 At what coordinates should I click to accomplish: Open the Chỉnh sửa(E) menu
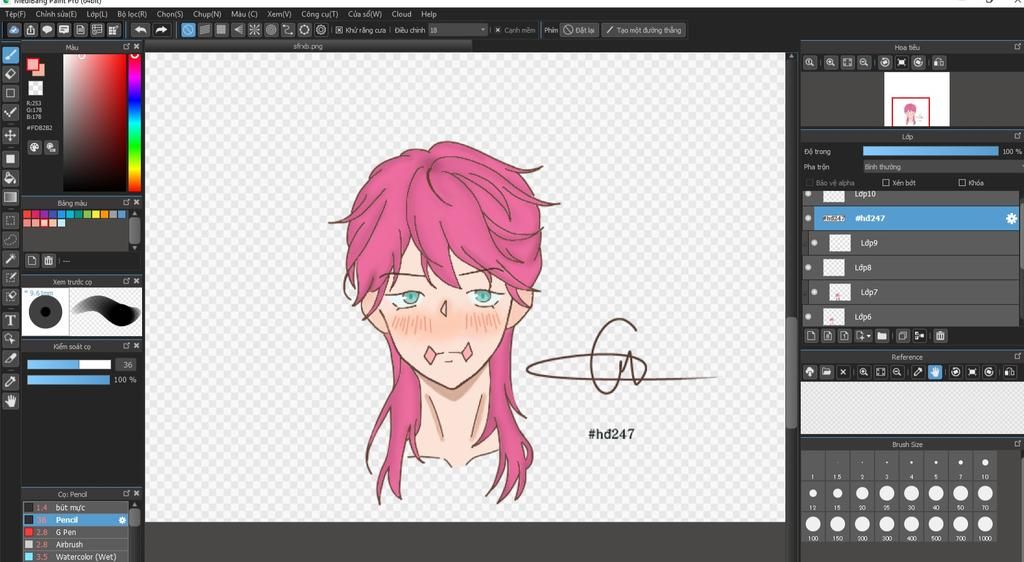coord(56,14)
